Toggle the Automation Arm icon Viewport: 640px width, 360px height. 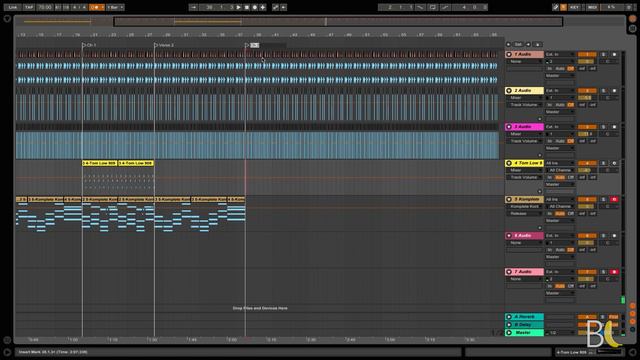(x=276, y=7)
